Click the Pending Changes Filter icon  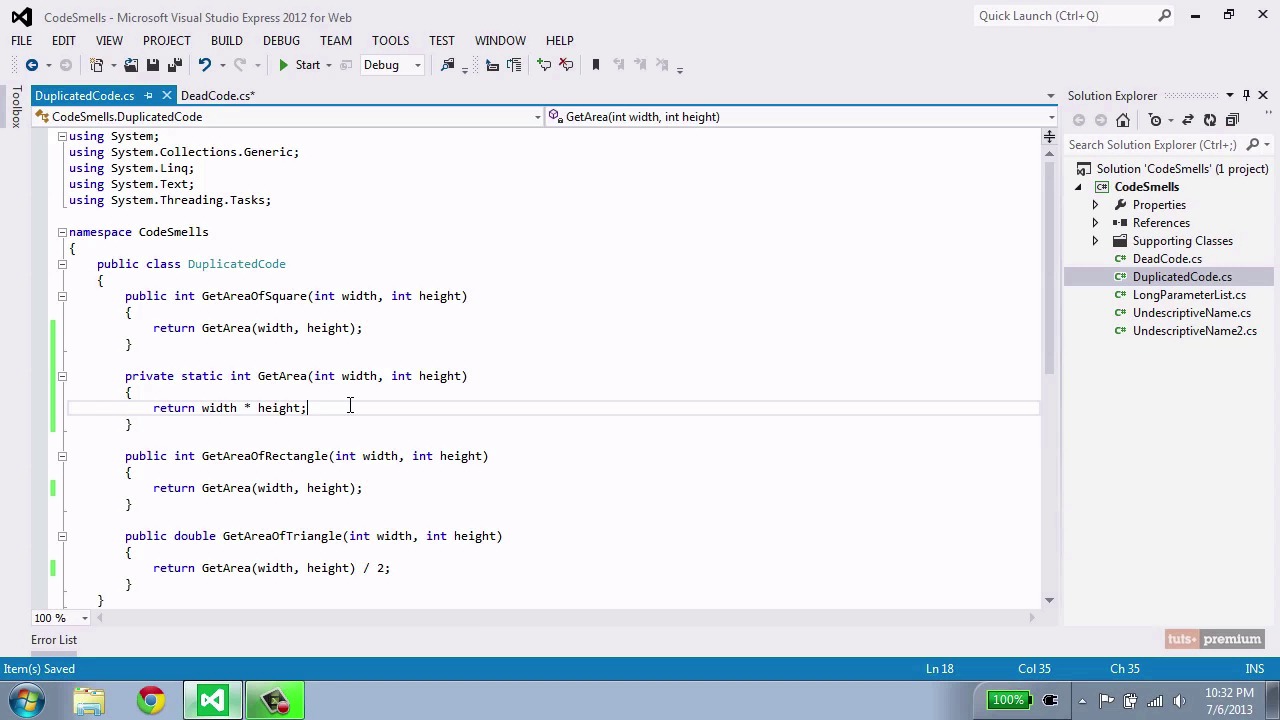point(1156,120)
